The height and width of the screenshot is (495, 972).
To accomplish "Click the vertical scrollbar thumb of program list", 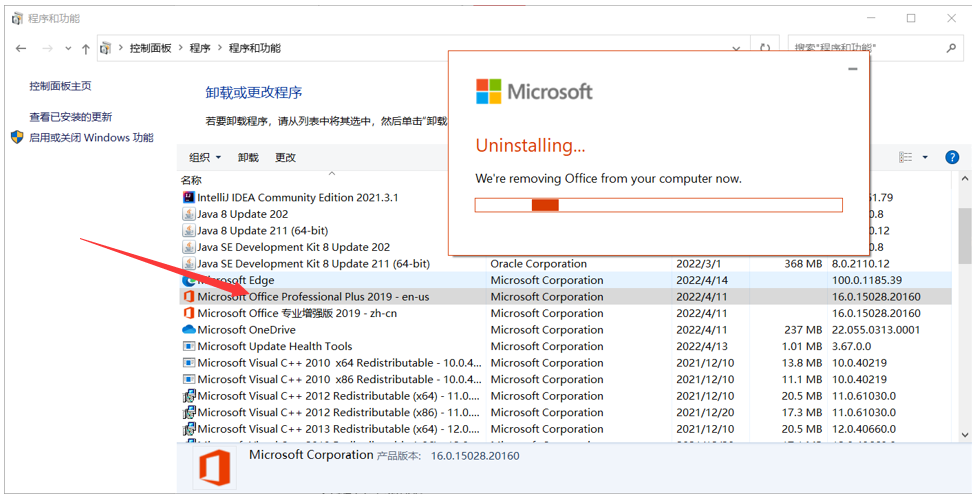I will click(x=965, y=235).
